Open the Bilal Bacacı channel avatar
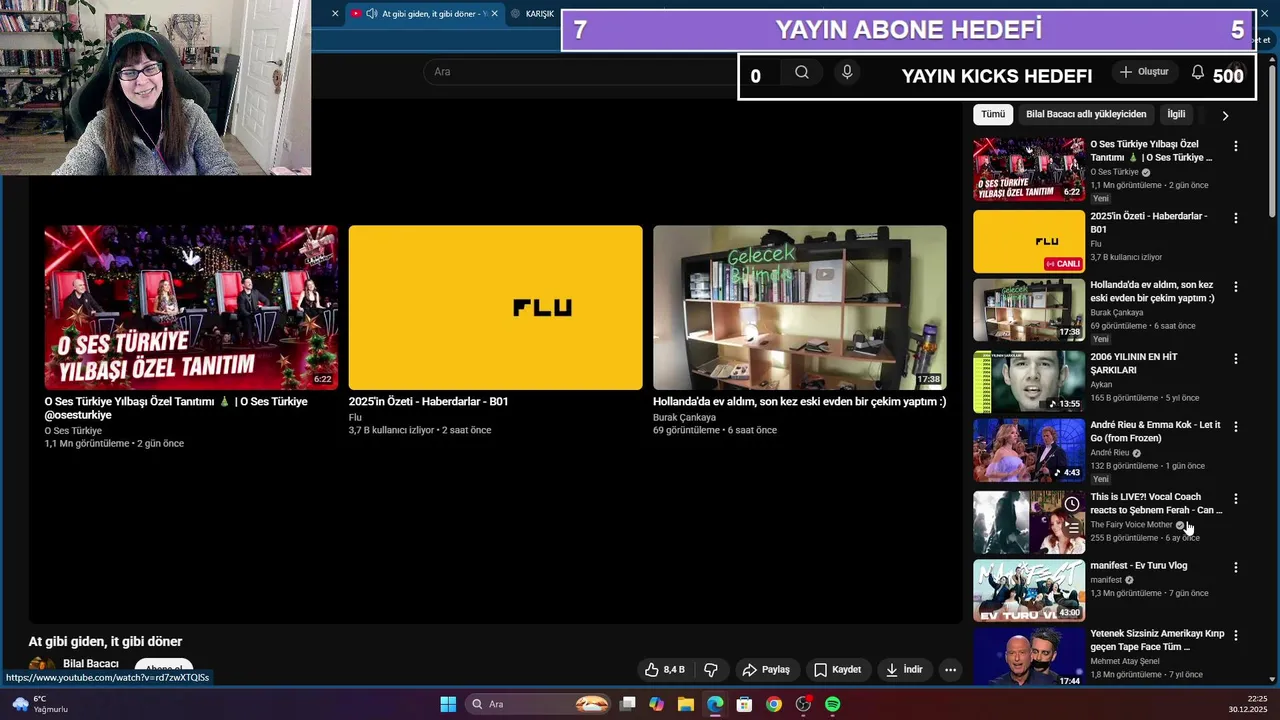This screenshot has height=720, width=1280. (41, 668)
